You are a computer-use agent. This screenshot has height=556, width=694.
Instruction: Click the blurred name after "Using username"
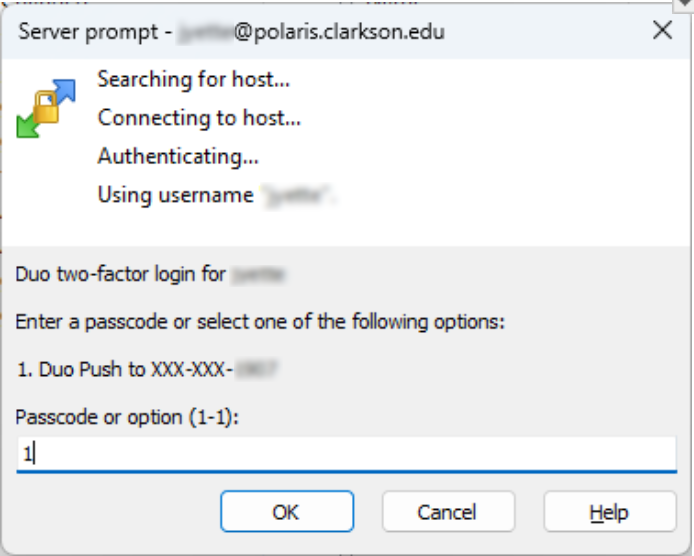click(297, 195)
